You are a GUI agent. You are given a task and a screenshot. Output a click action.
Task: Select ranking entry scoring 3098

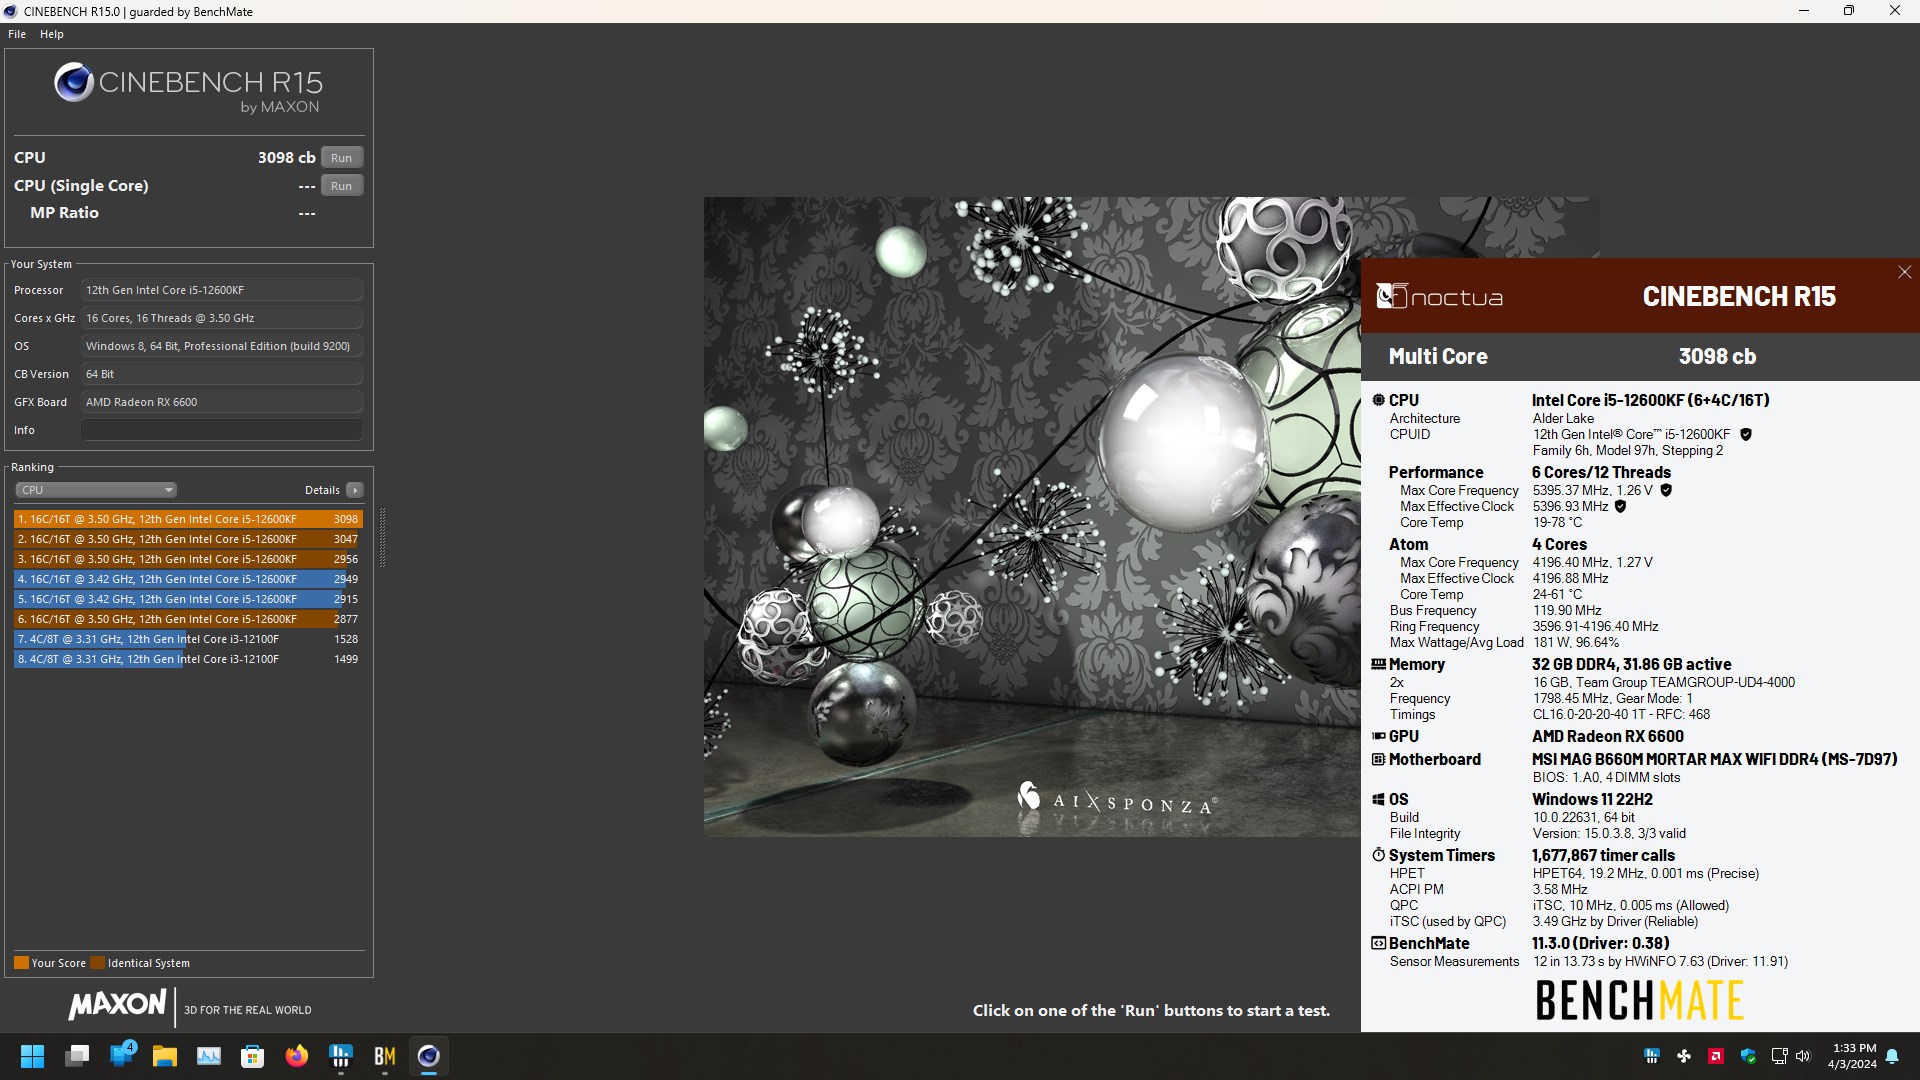(x=188, y=519)
